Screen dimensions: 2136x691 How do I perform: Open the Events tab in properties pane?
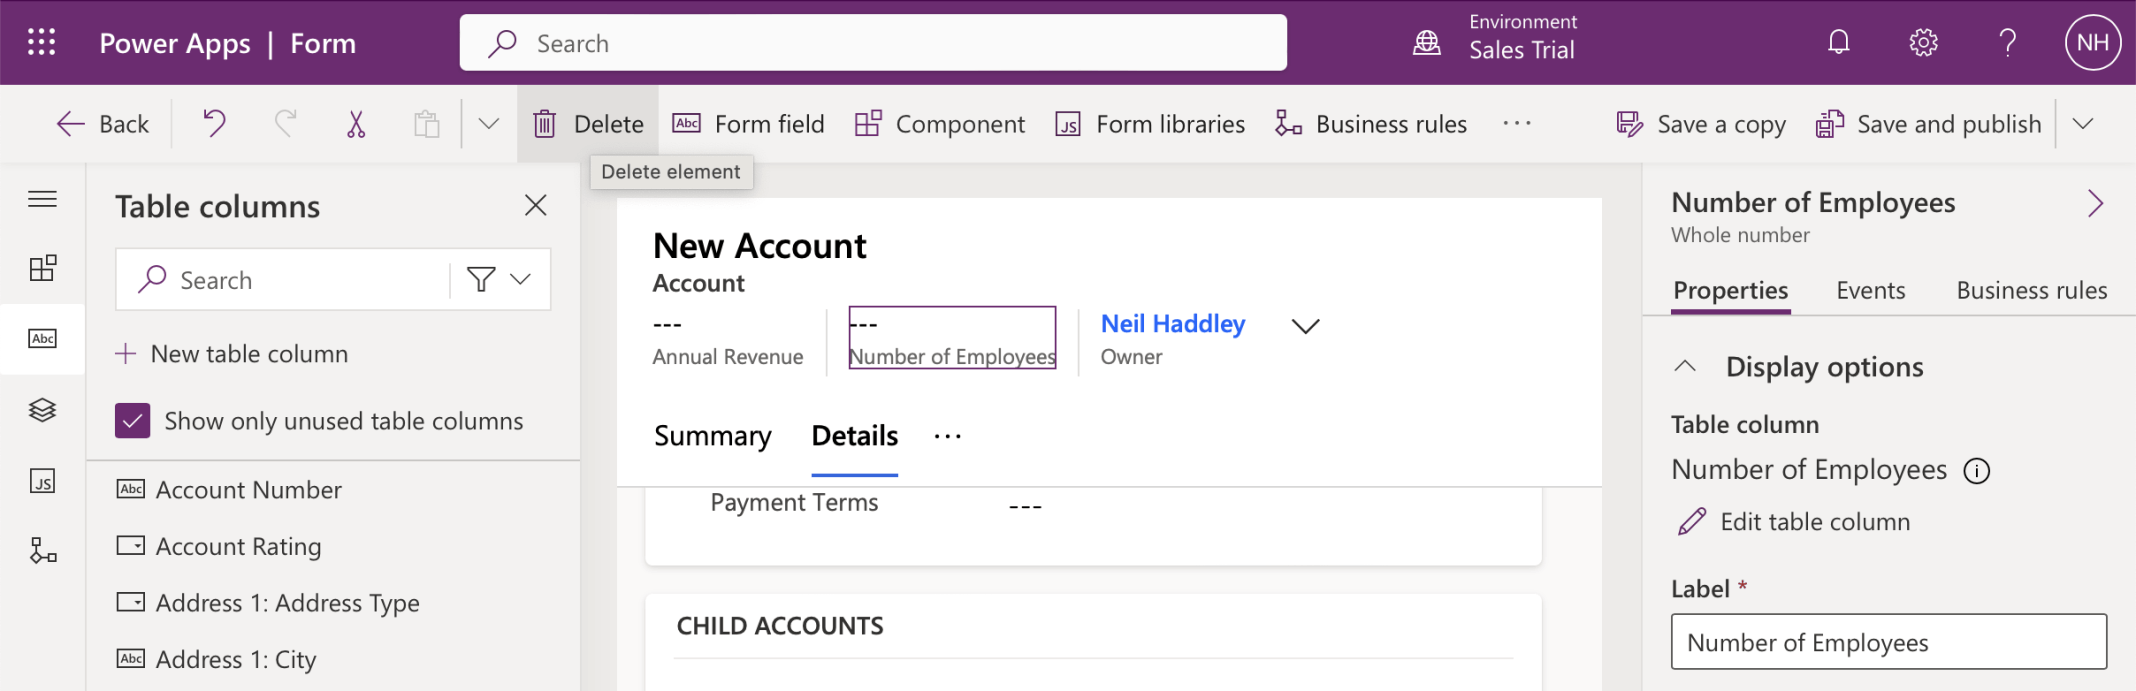(1870, 291)
